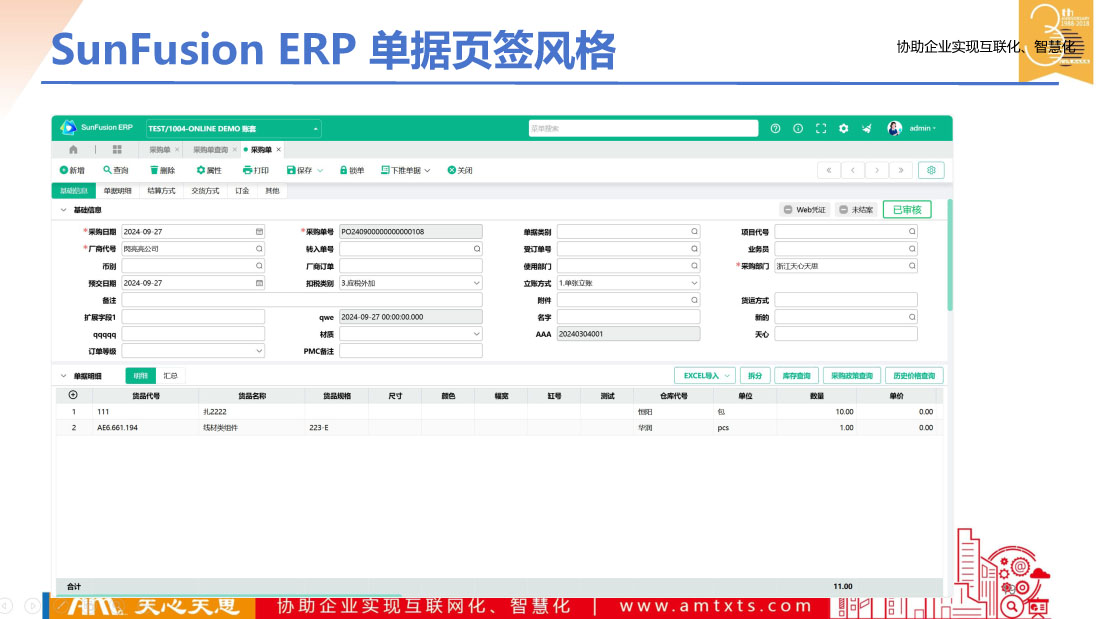
Task: Click the 打印 (print) icon
Action: (246, 170)
